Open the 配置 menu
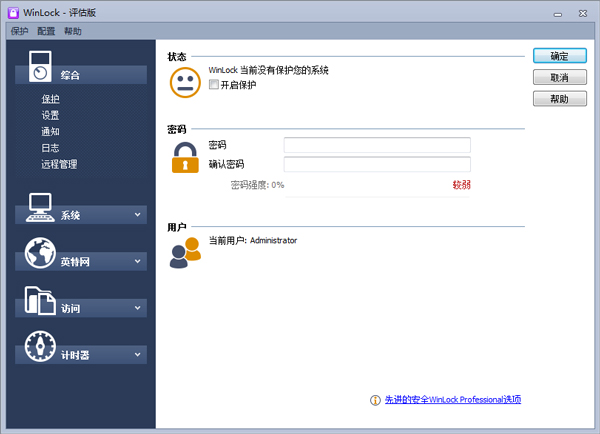The height and width of the screenshot is (434, 600). tap(46, 31)
